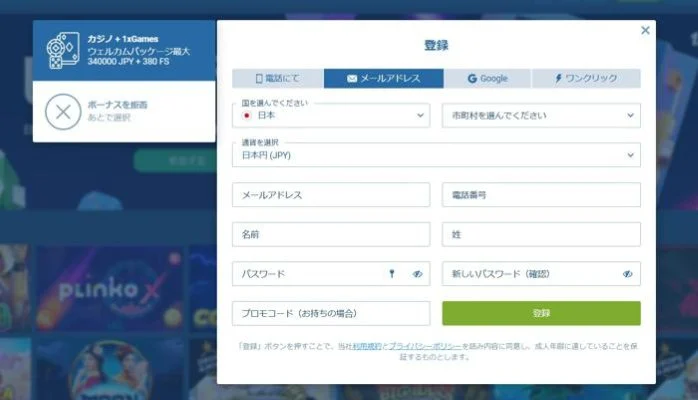Open the Plinko X game thumbnail
This screenshot has width=698, height=400.
pos(110,289)
